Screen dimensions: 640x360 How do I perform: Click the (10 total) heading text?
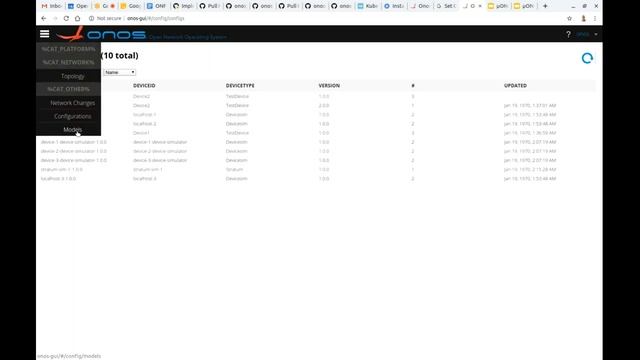(120, 56)
